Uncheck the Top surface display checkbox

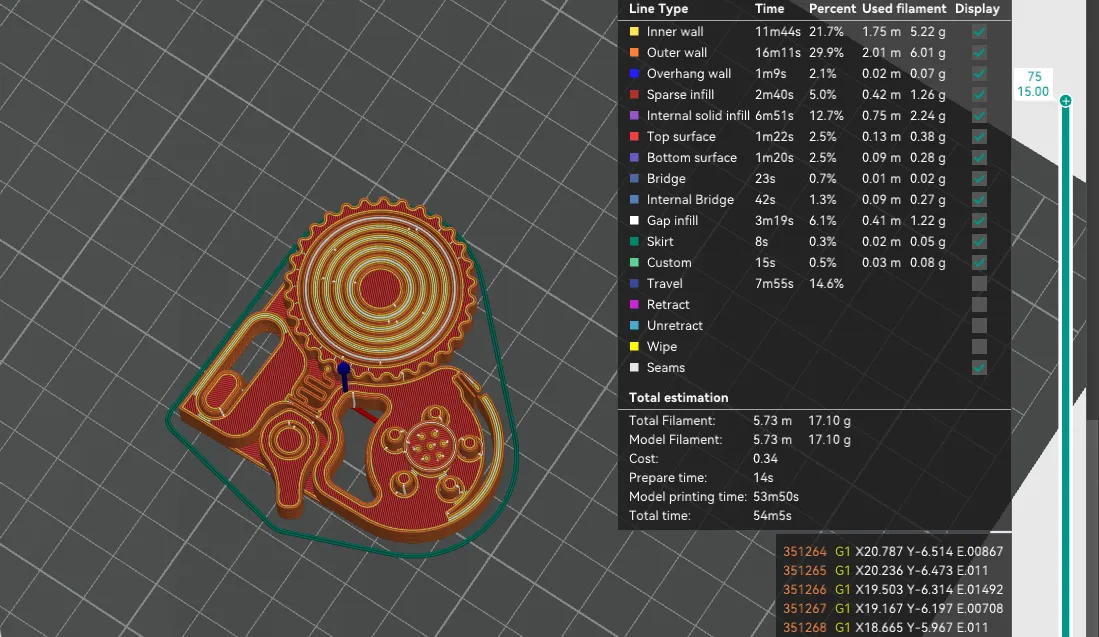(x=979, y=137)
